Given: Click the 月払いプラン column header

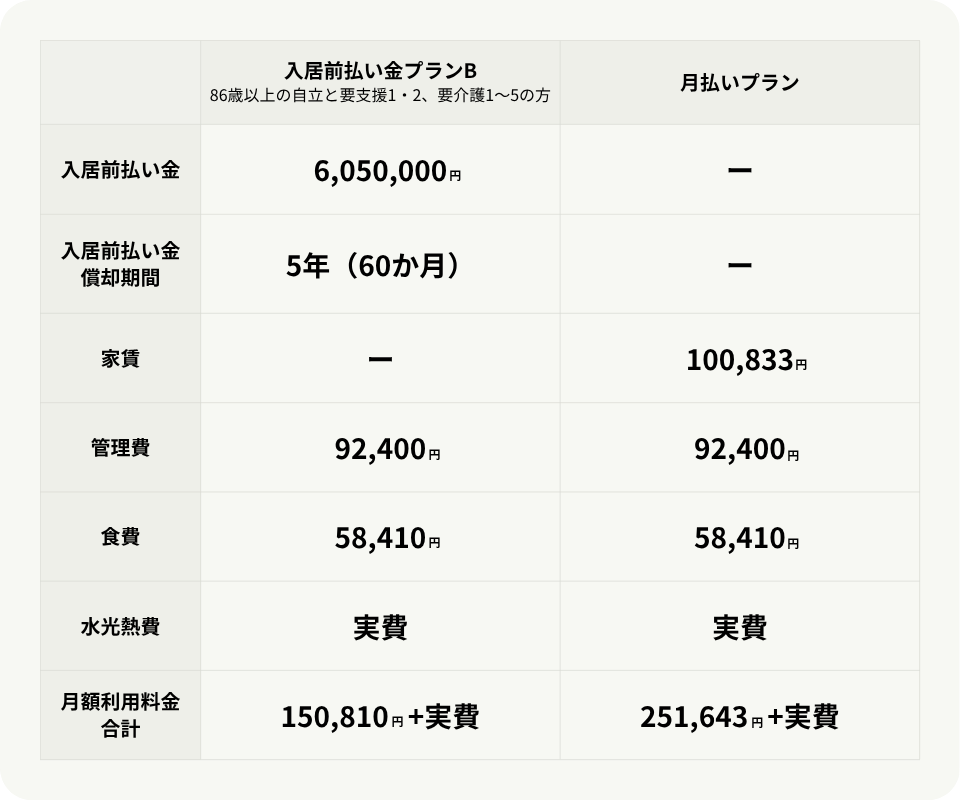Looking at the screenshot, I should click(740, 83).
